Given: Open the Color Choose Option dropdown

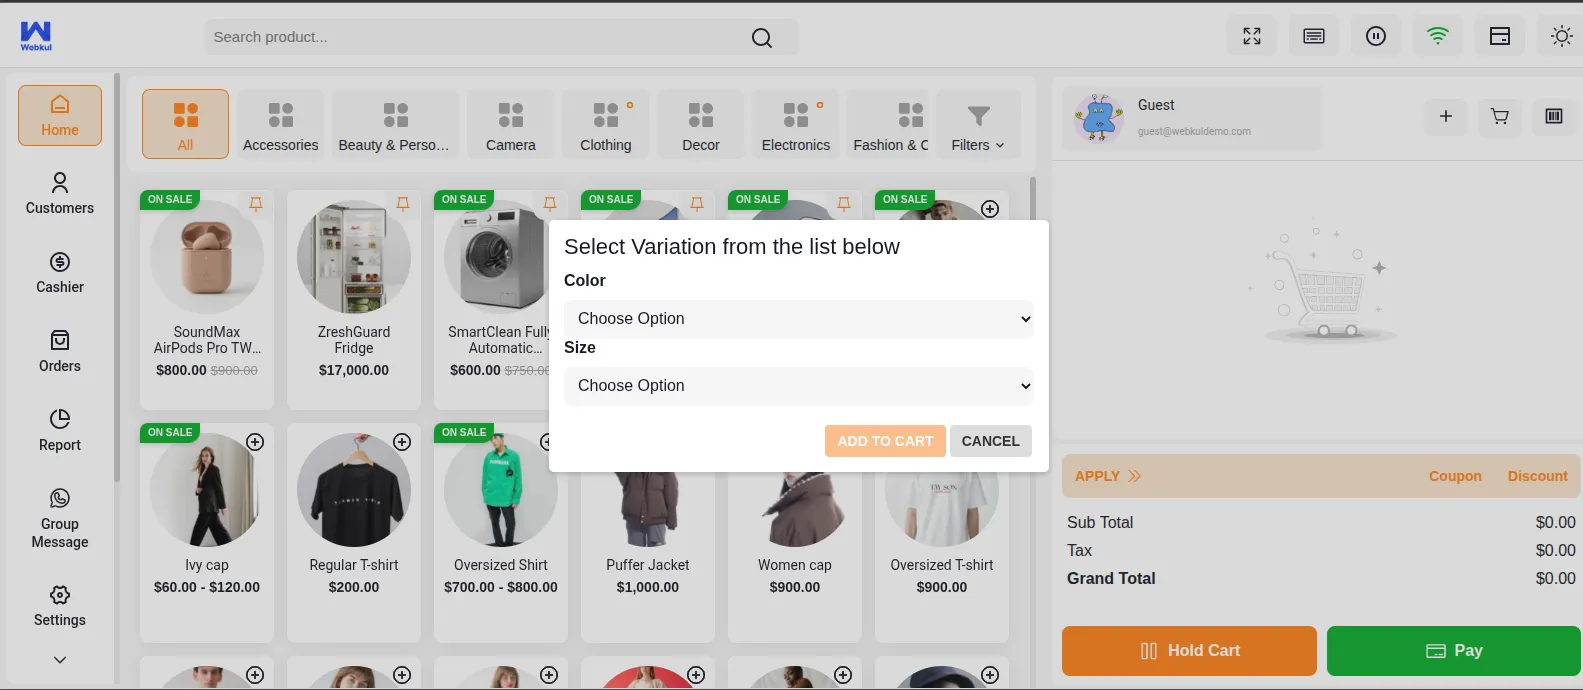Looking at the screenshot, I should (799, 319).
